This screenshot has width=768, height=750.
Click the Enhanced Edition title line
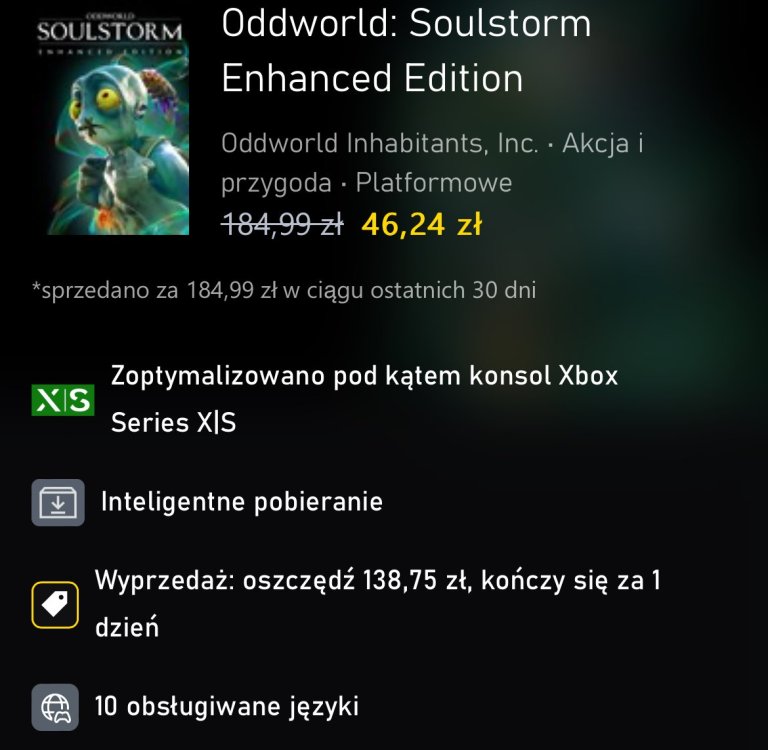[x=372, y=78]
